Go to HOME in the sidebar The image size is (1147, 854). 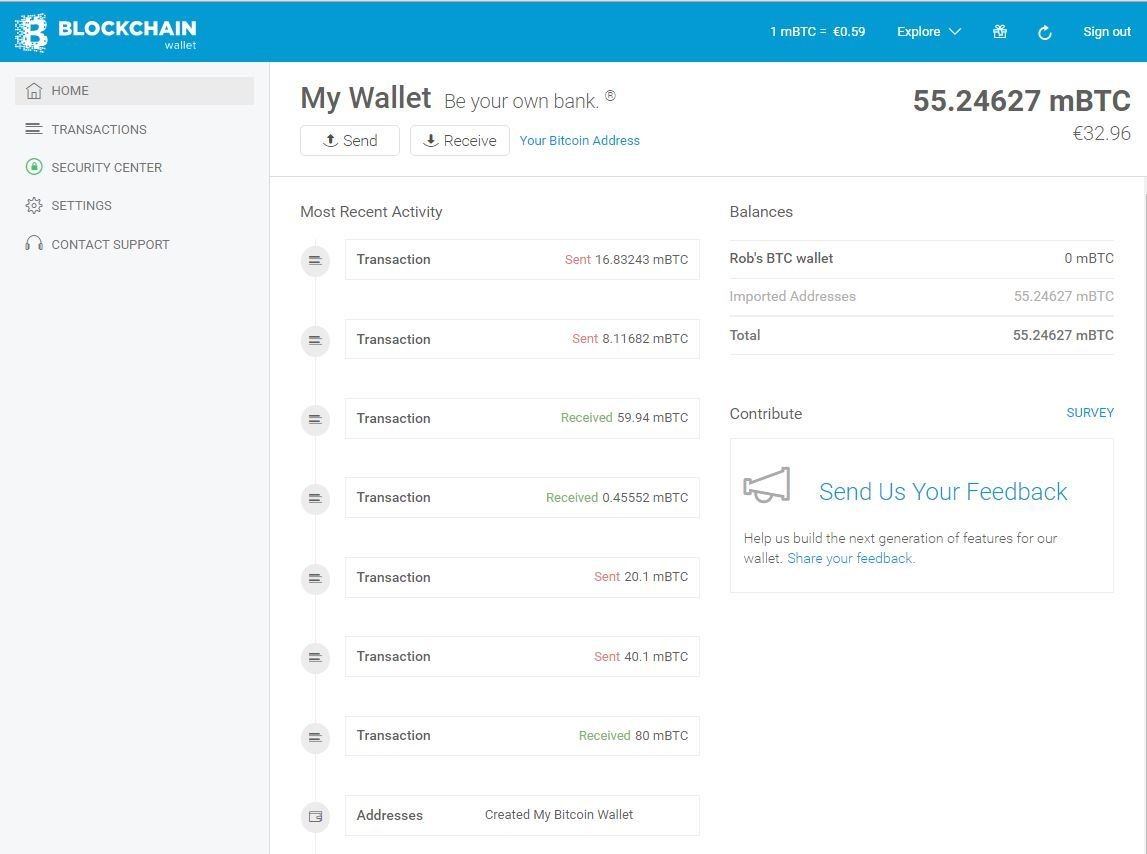(x=135, y=91)
